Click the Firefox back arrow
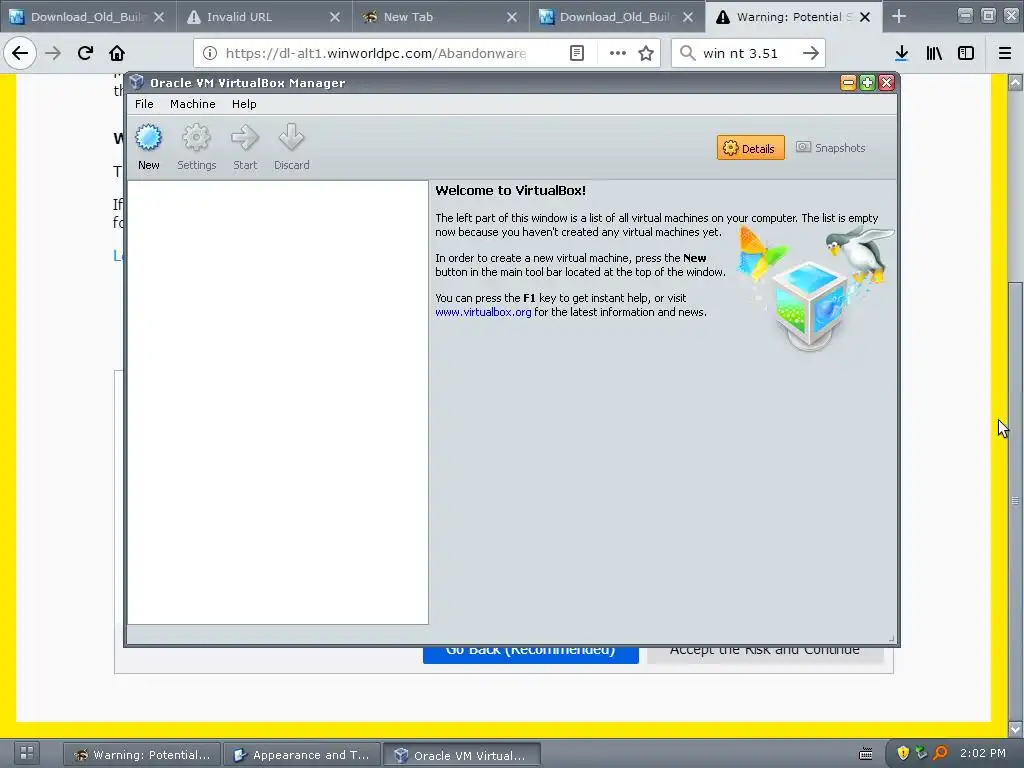Viewport: 1024px width, 768px height. tap(20, 53)
